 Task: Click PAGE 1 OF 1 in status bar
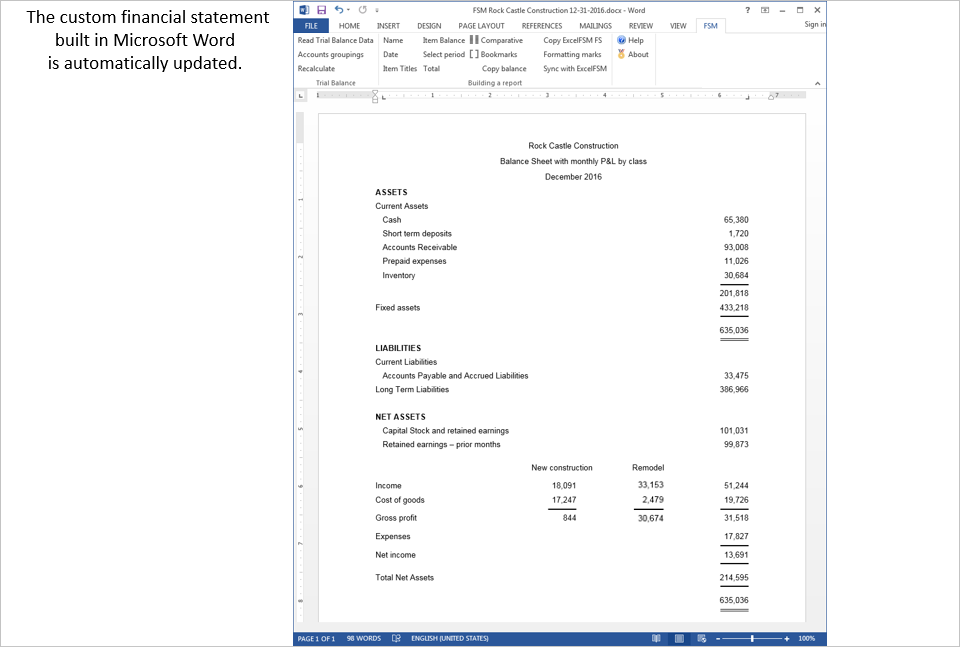316,638
